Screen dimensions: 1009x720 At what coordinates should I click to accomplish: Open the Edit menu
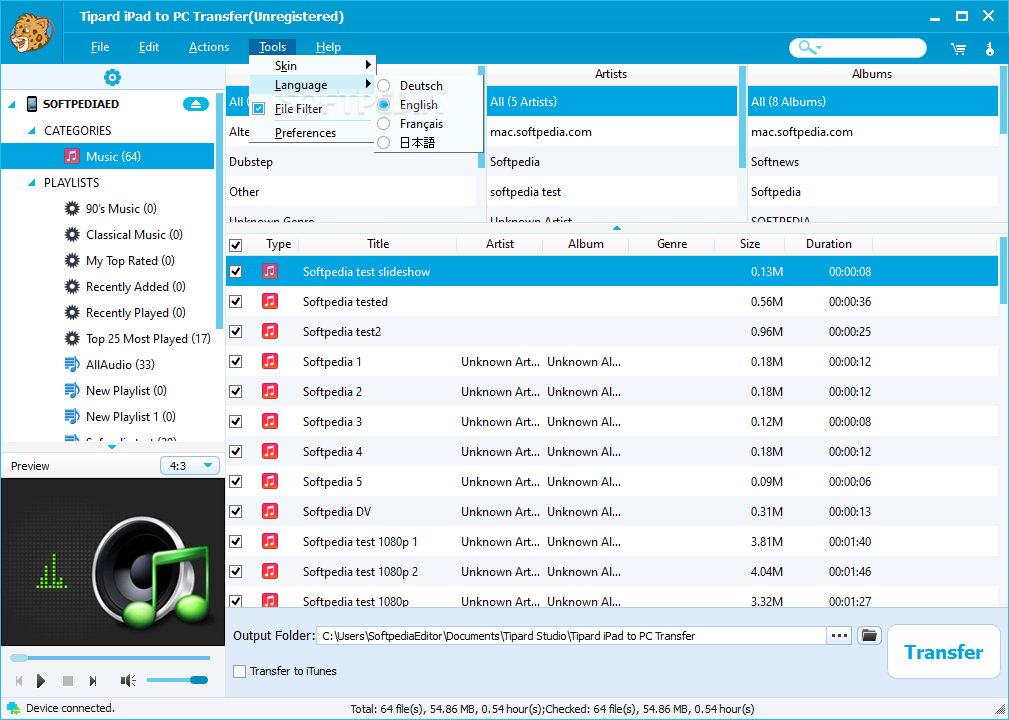click(x=149, y=47)
